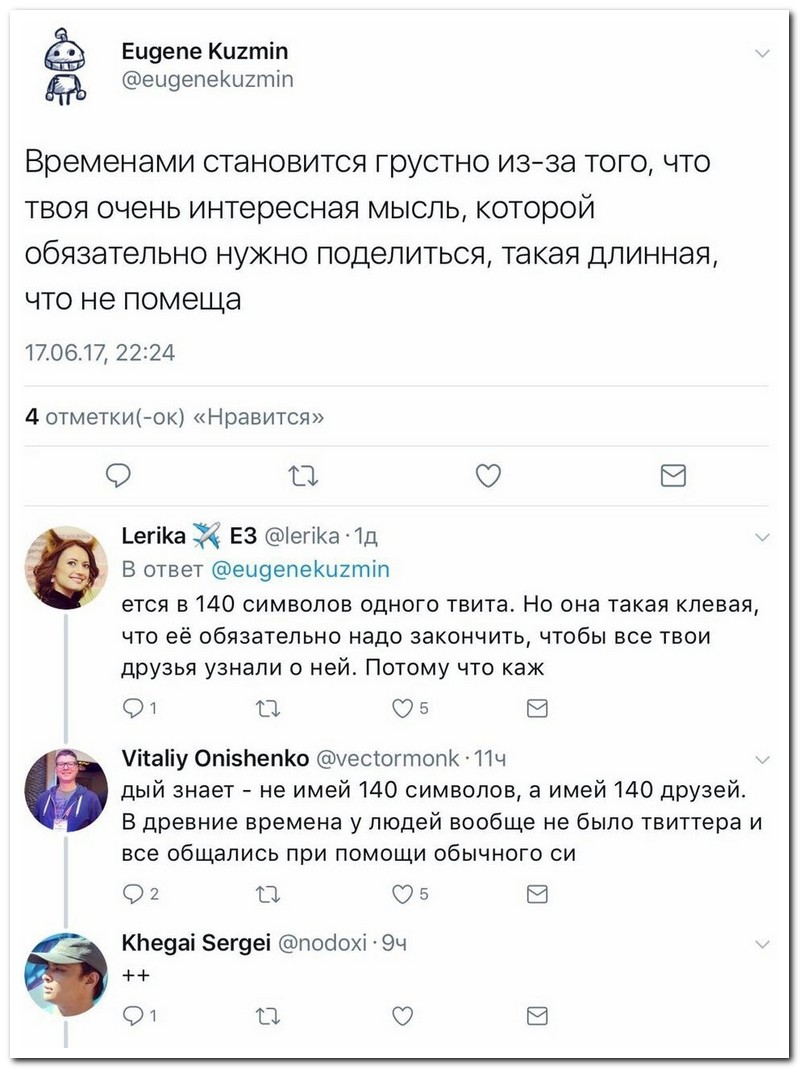Retweet Eugene Kuzmin's main tweet
This screenshot has height=1069, width=800.
coord(303,475)
